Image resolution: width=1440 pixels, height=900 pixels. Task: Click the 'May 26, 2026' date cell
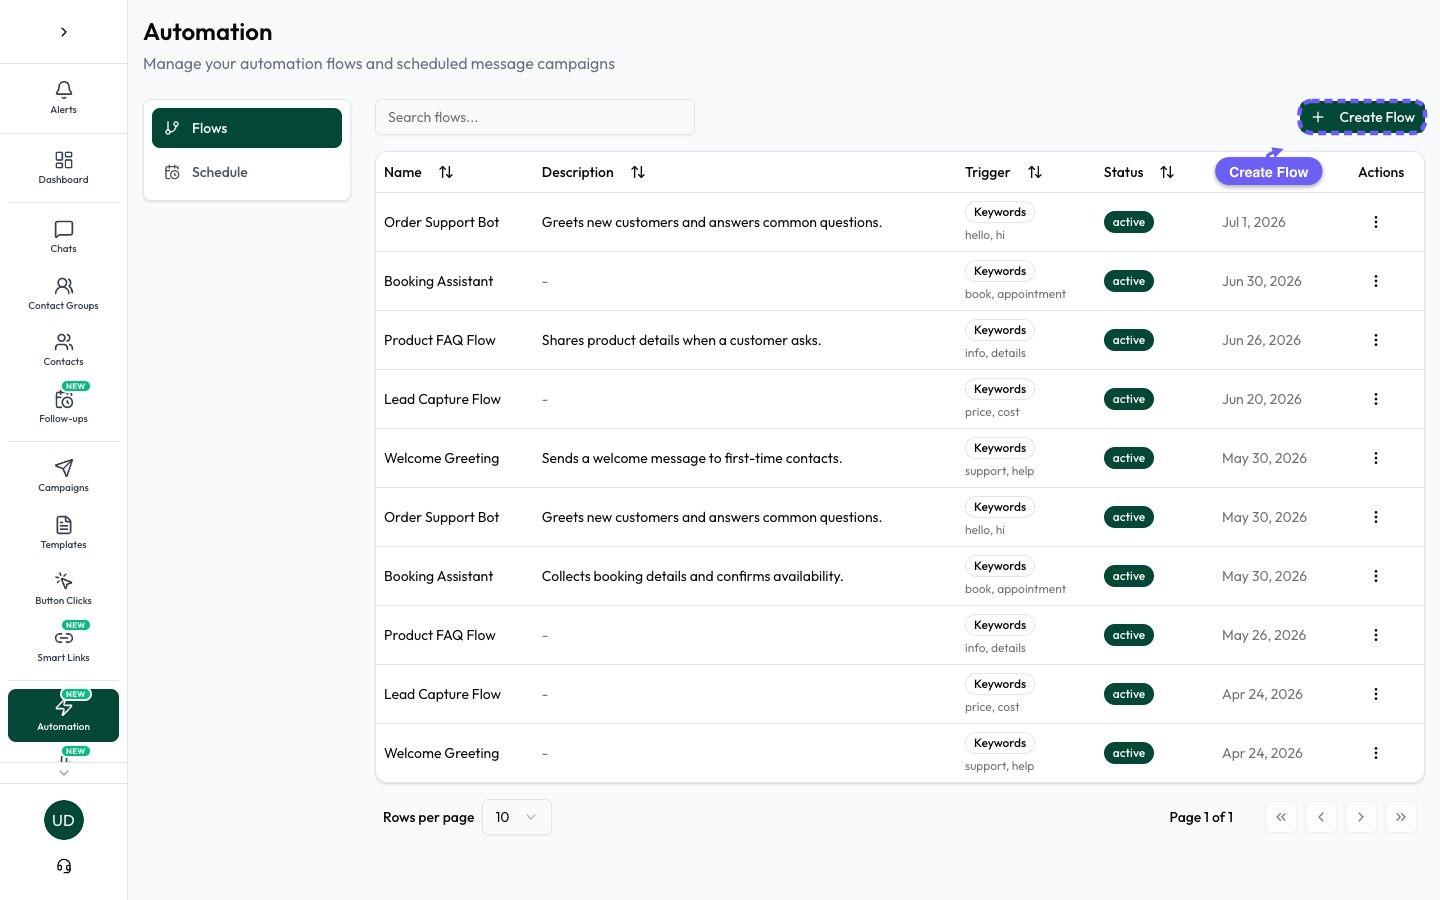coord(1264,635)
